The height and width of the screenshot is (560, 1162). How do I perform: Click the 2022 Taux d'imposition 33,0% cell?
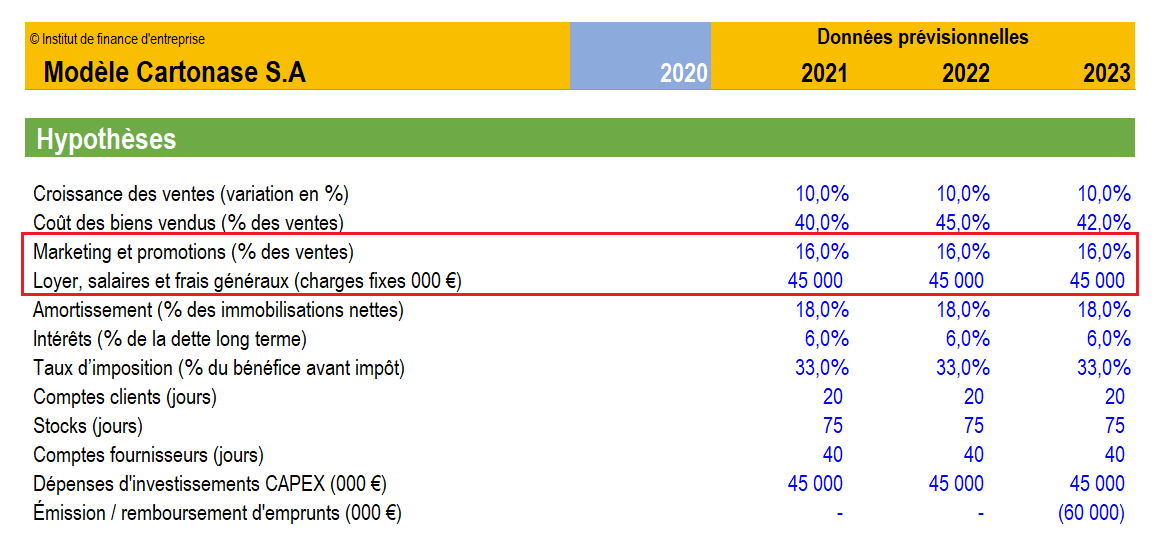point(963,367)
